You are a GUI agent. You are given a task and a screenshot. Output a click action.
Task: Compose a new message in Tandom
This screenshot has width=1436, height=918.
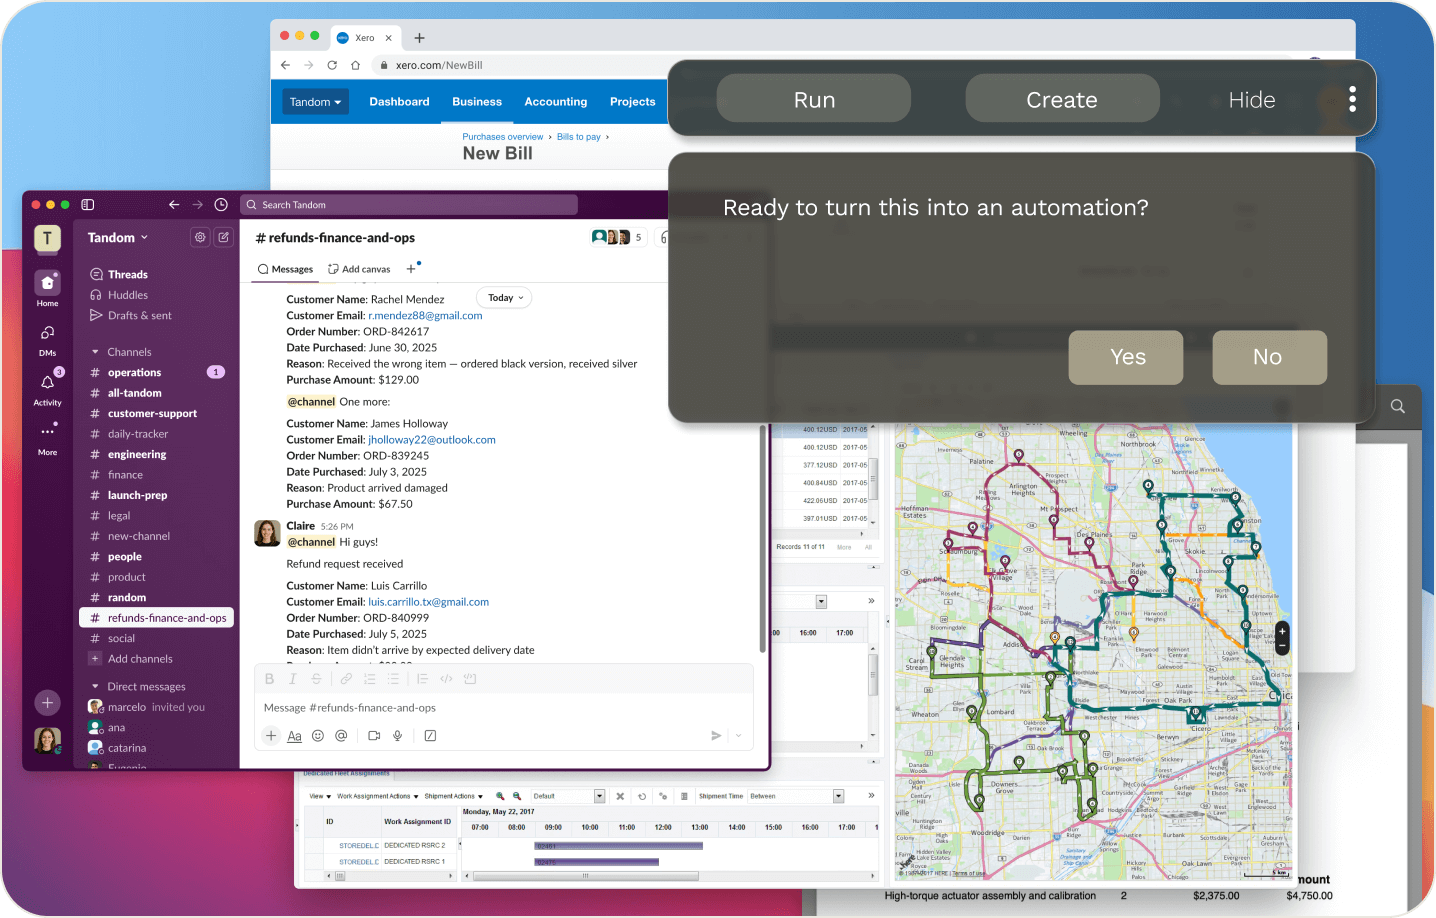[224, 238]
